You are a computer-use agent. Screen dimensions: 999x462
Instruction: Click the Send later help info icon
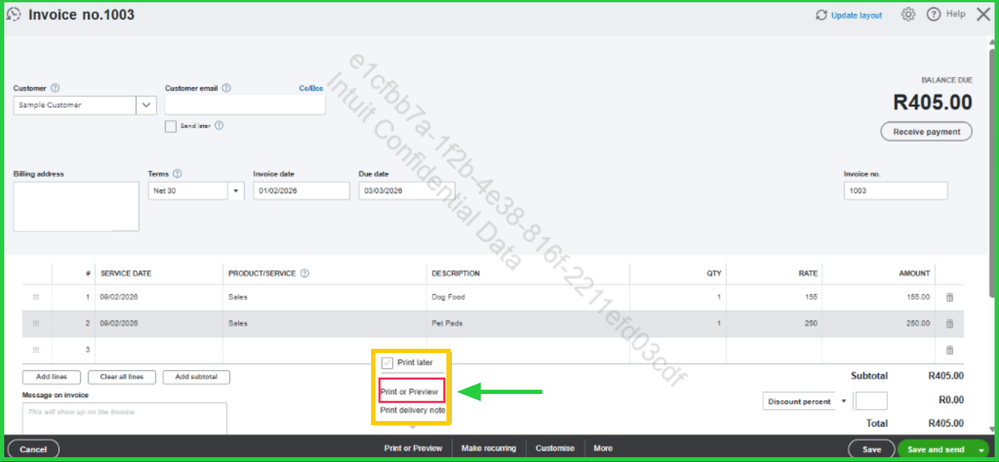click(219, 126)
